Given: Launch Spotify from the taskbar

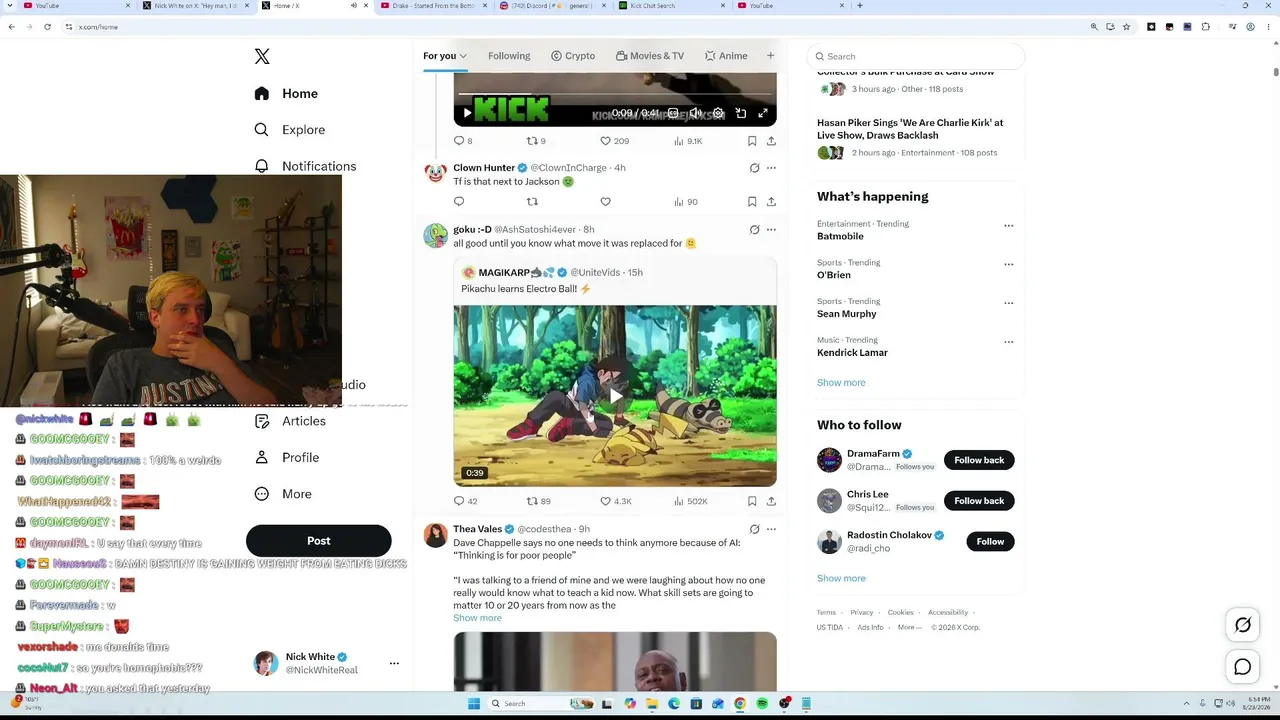Looking at the screenshot, I should [x=762, y=703].
